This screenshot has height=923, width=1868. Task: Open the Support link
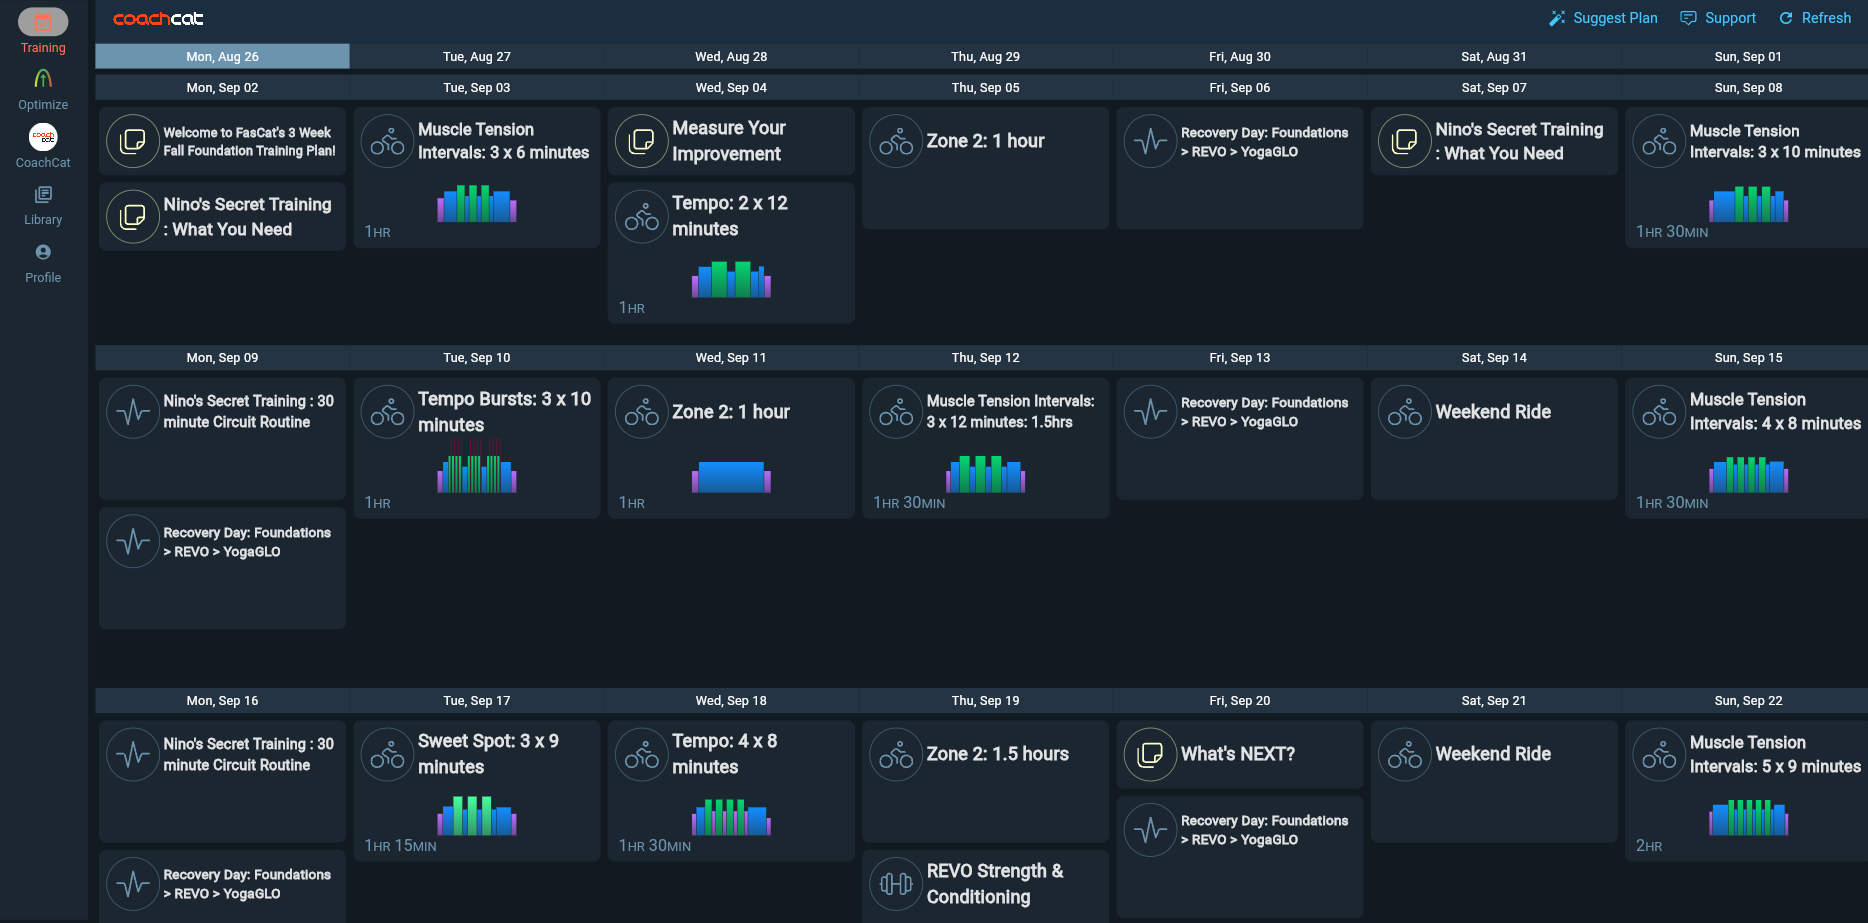tap(1718, 18)
